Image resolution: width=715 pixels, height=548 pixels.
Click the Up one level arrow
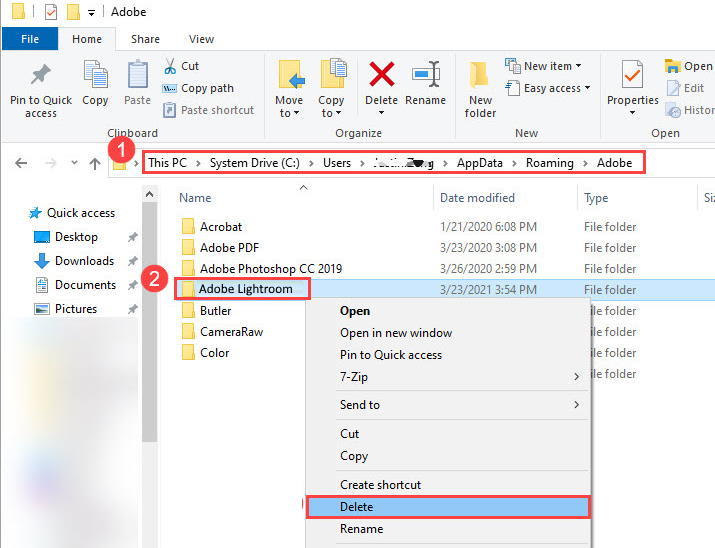pyautogui.click(x=95, y=163)
